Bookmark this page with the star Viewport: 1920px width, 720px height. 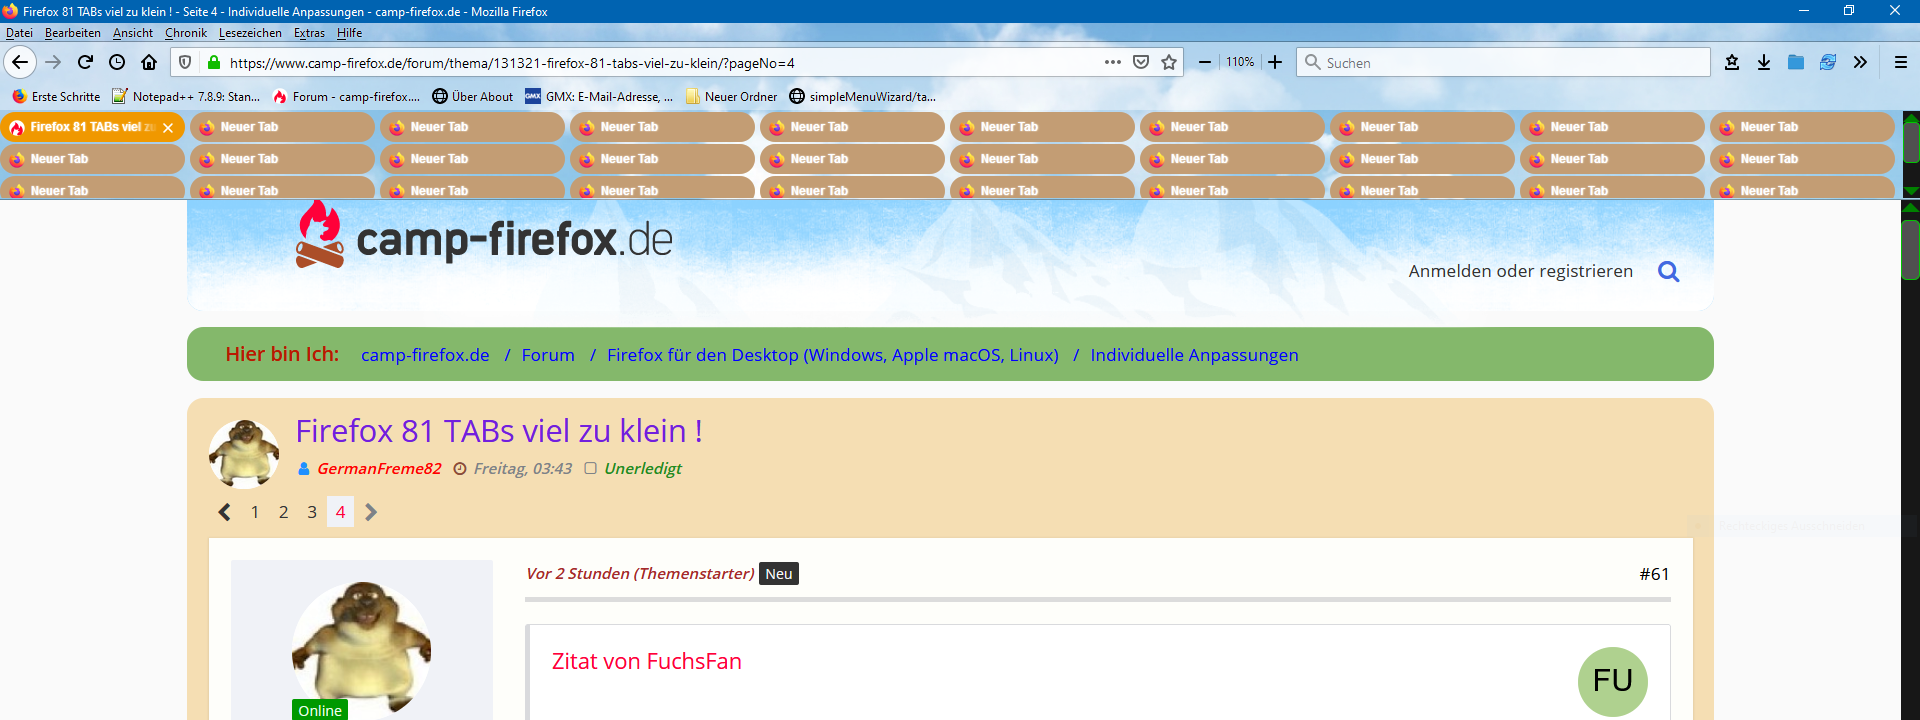point(1169,62)
